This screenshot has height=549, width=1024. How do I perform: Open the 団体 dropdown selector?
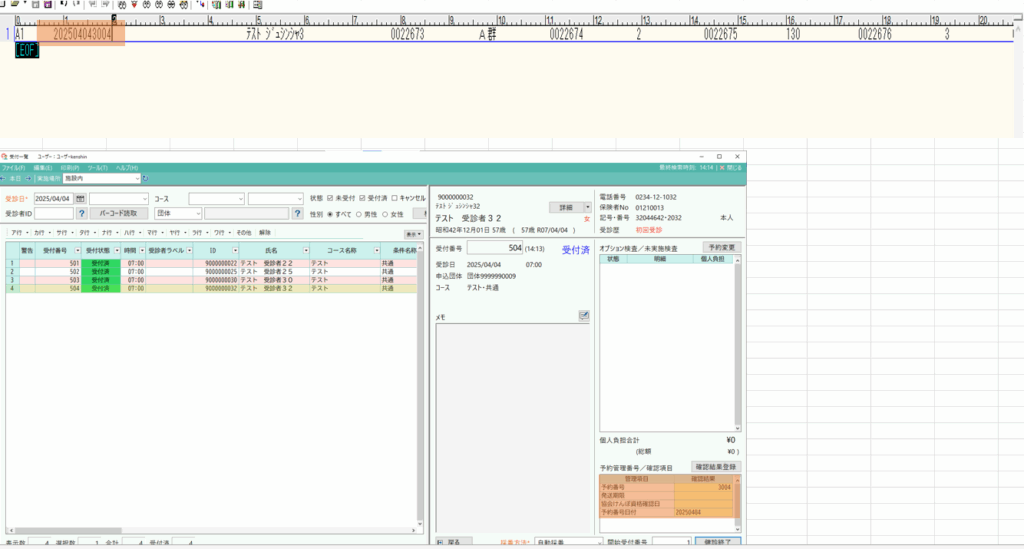point(197,213)
